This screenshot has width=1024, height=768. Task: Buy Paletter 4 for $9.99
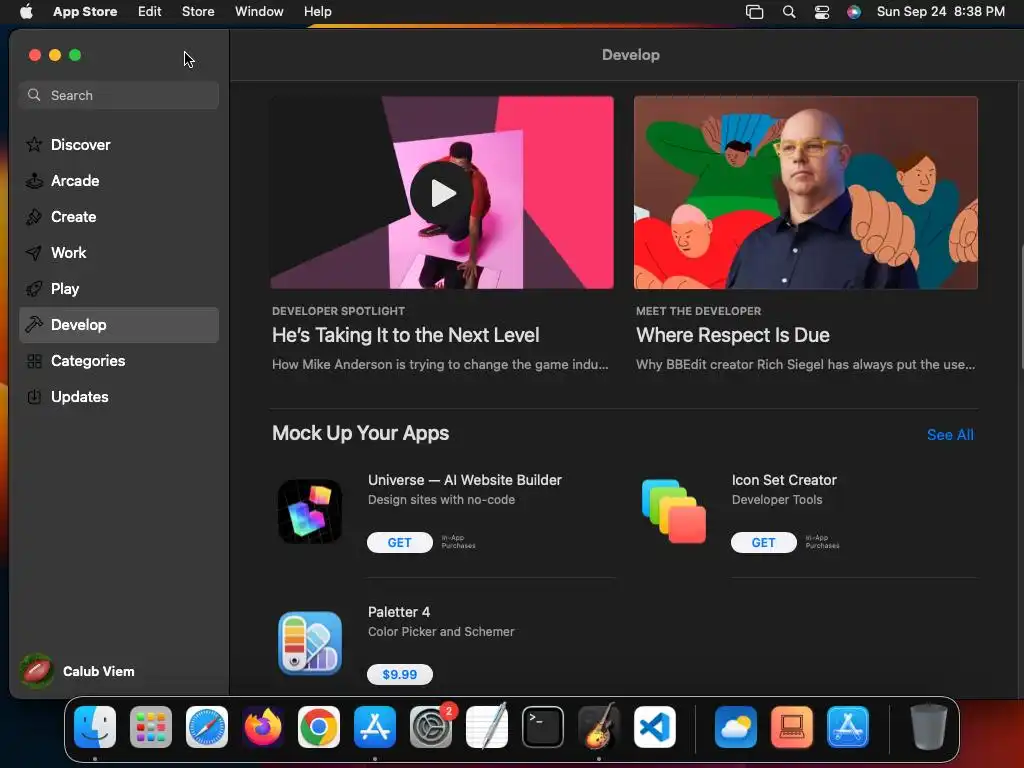pos(400,675)
